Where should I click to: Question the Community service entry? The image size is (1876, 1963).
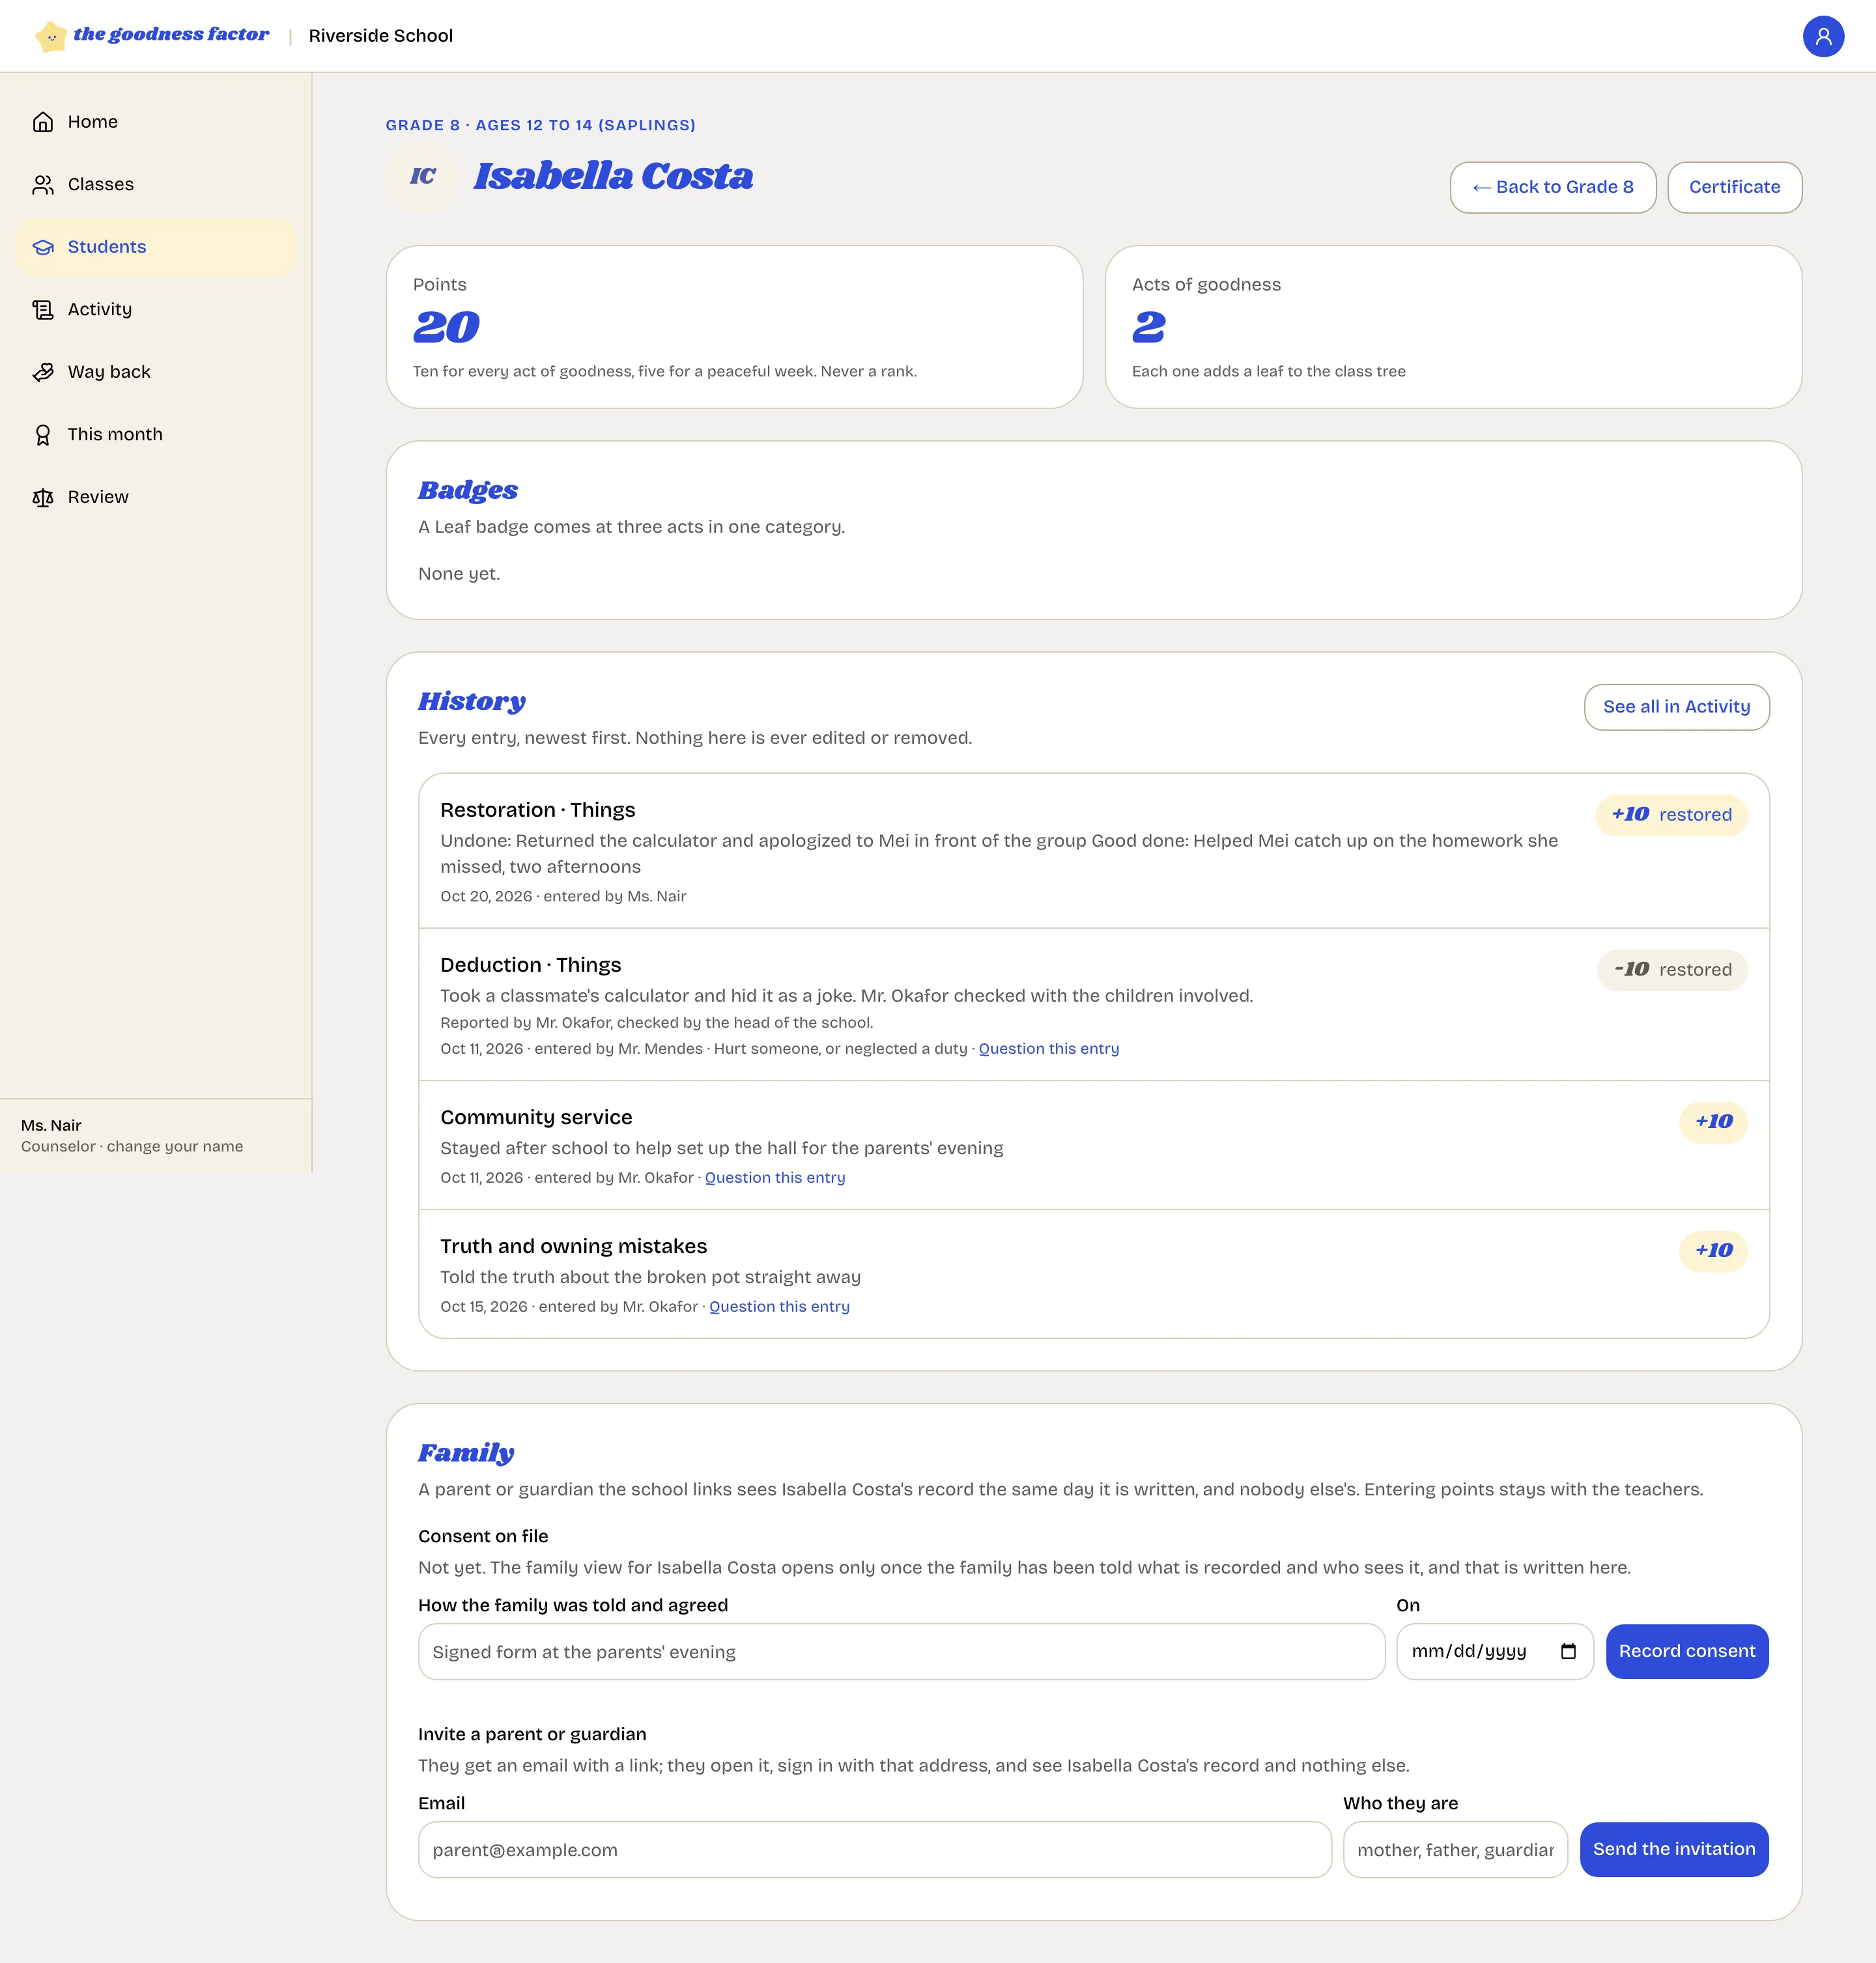pos(775,1178)
